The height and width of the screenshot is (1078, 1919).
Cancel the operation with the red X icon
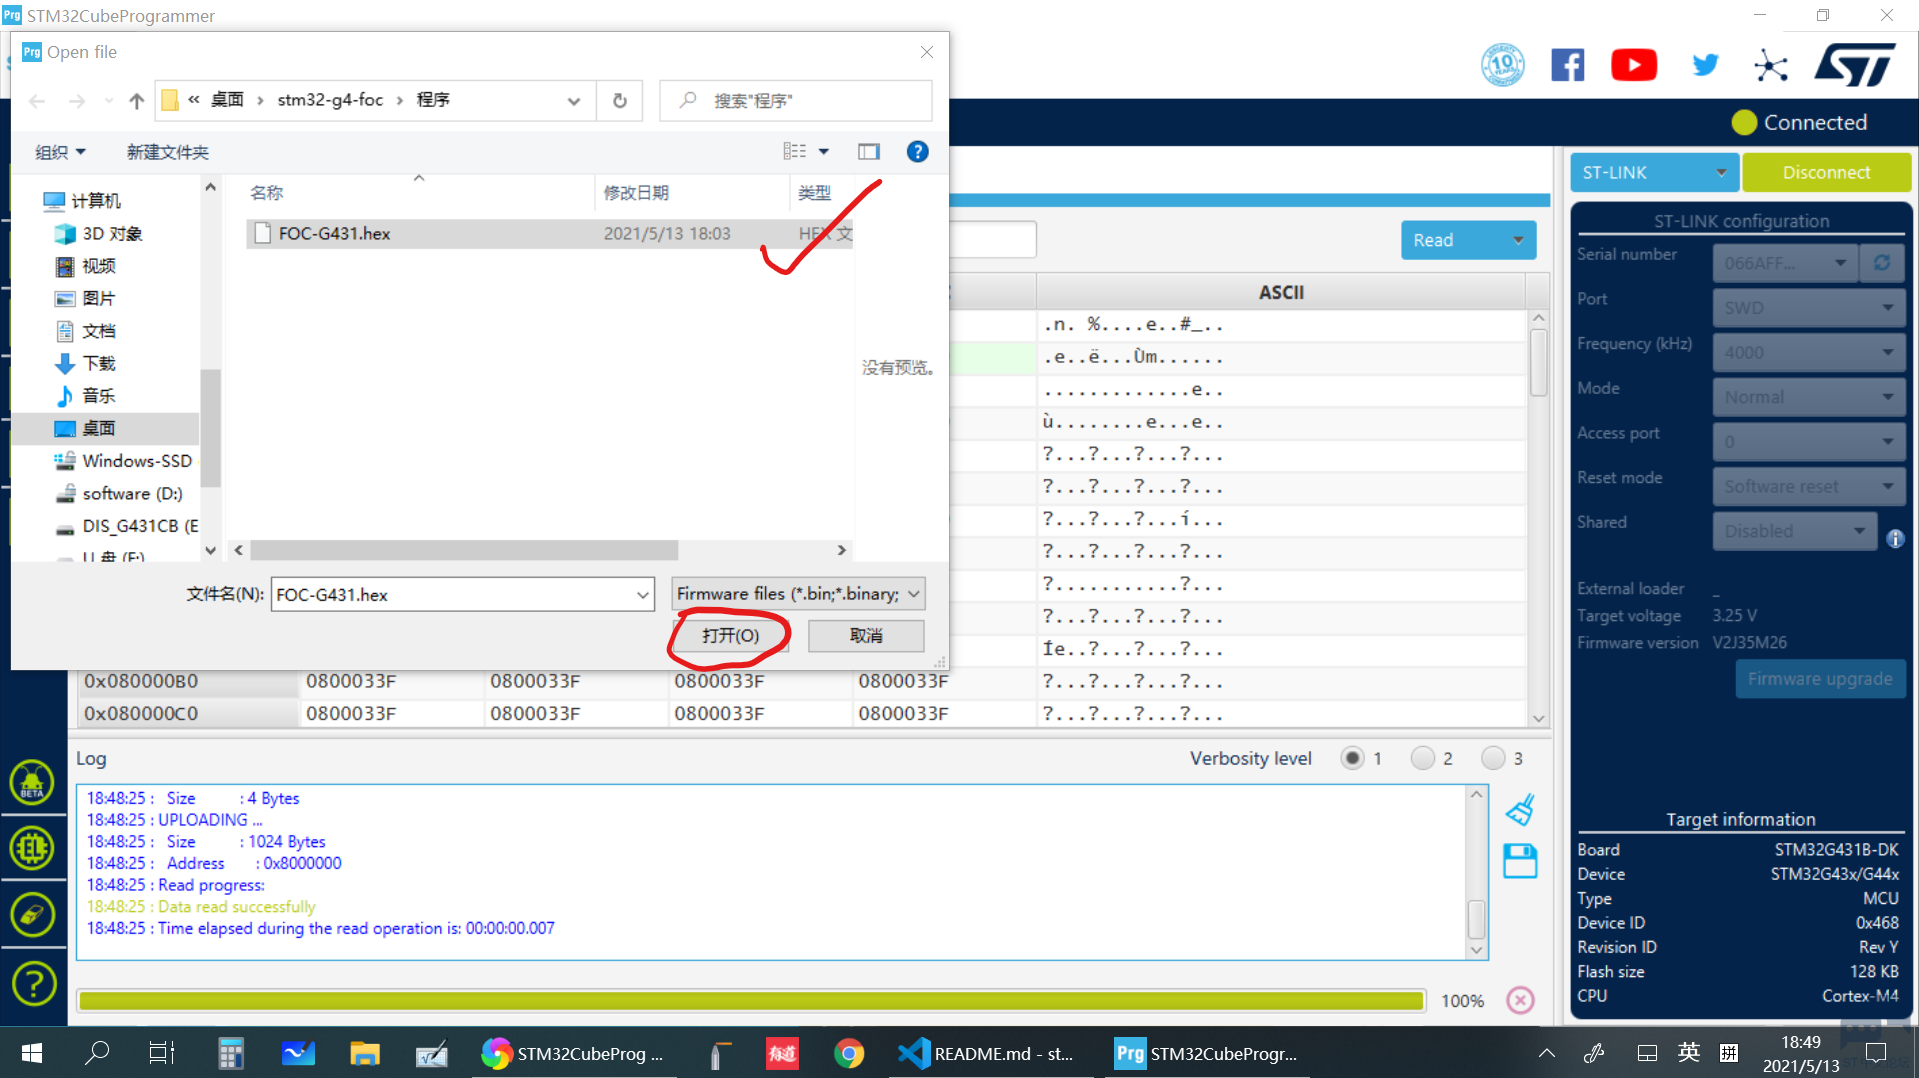(x=1520, y=1000)
